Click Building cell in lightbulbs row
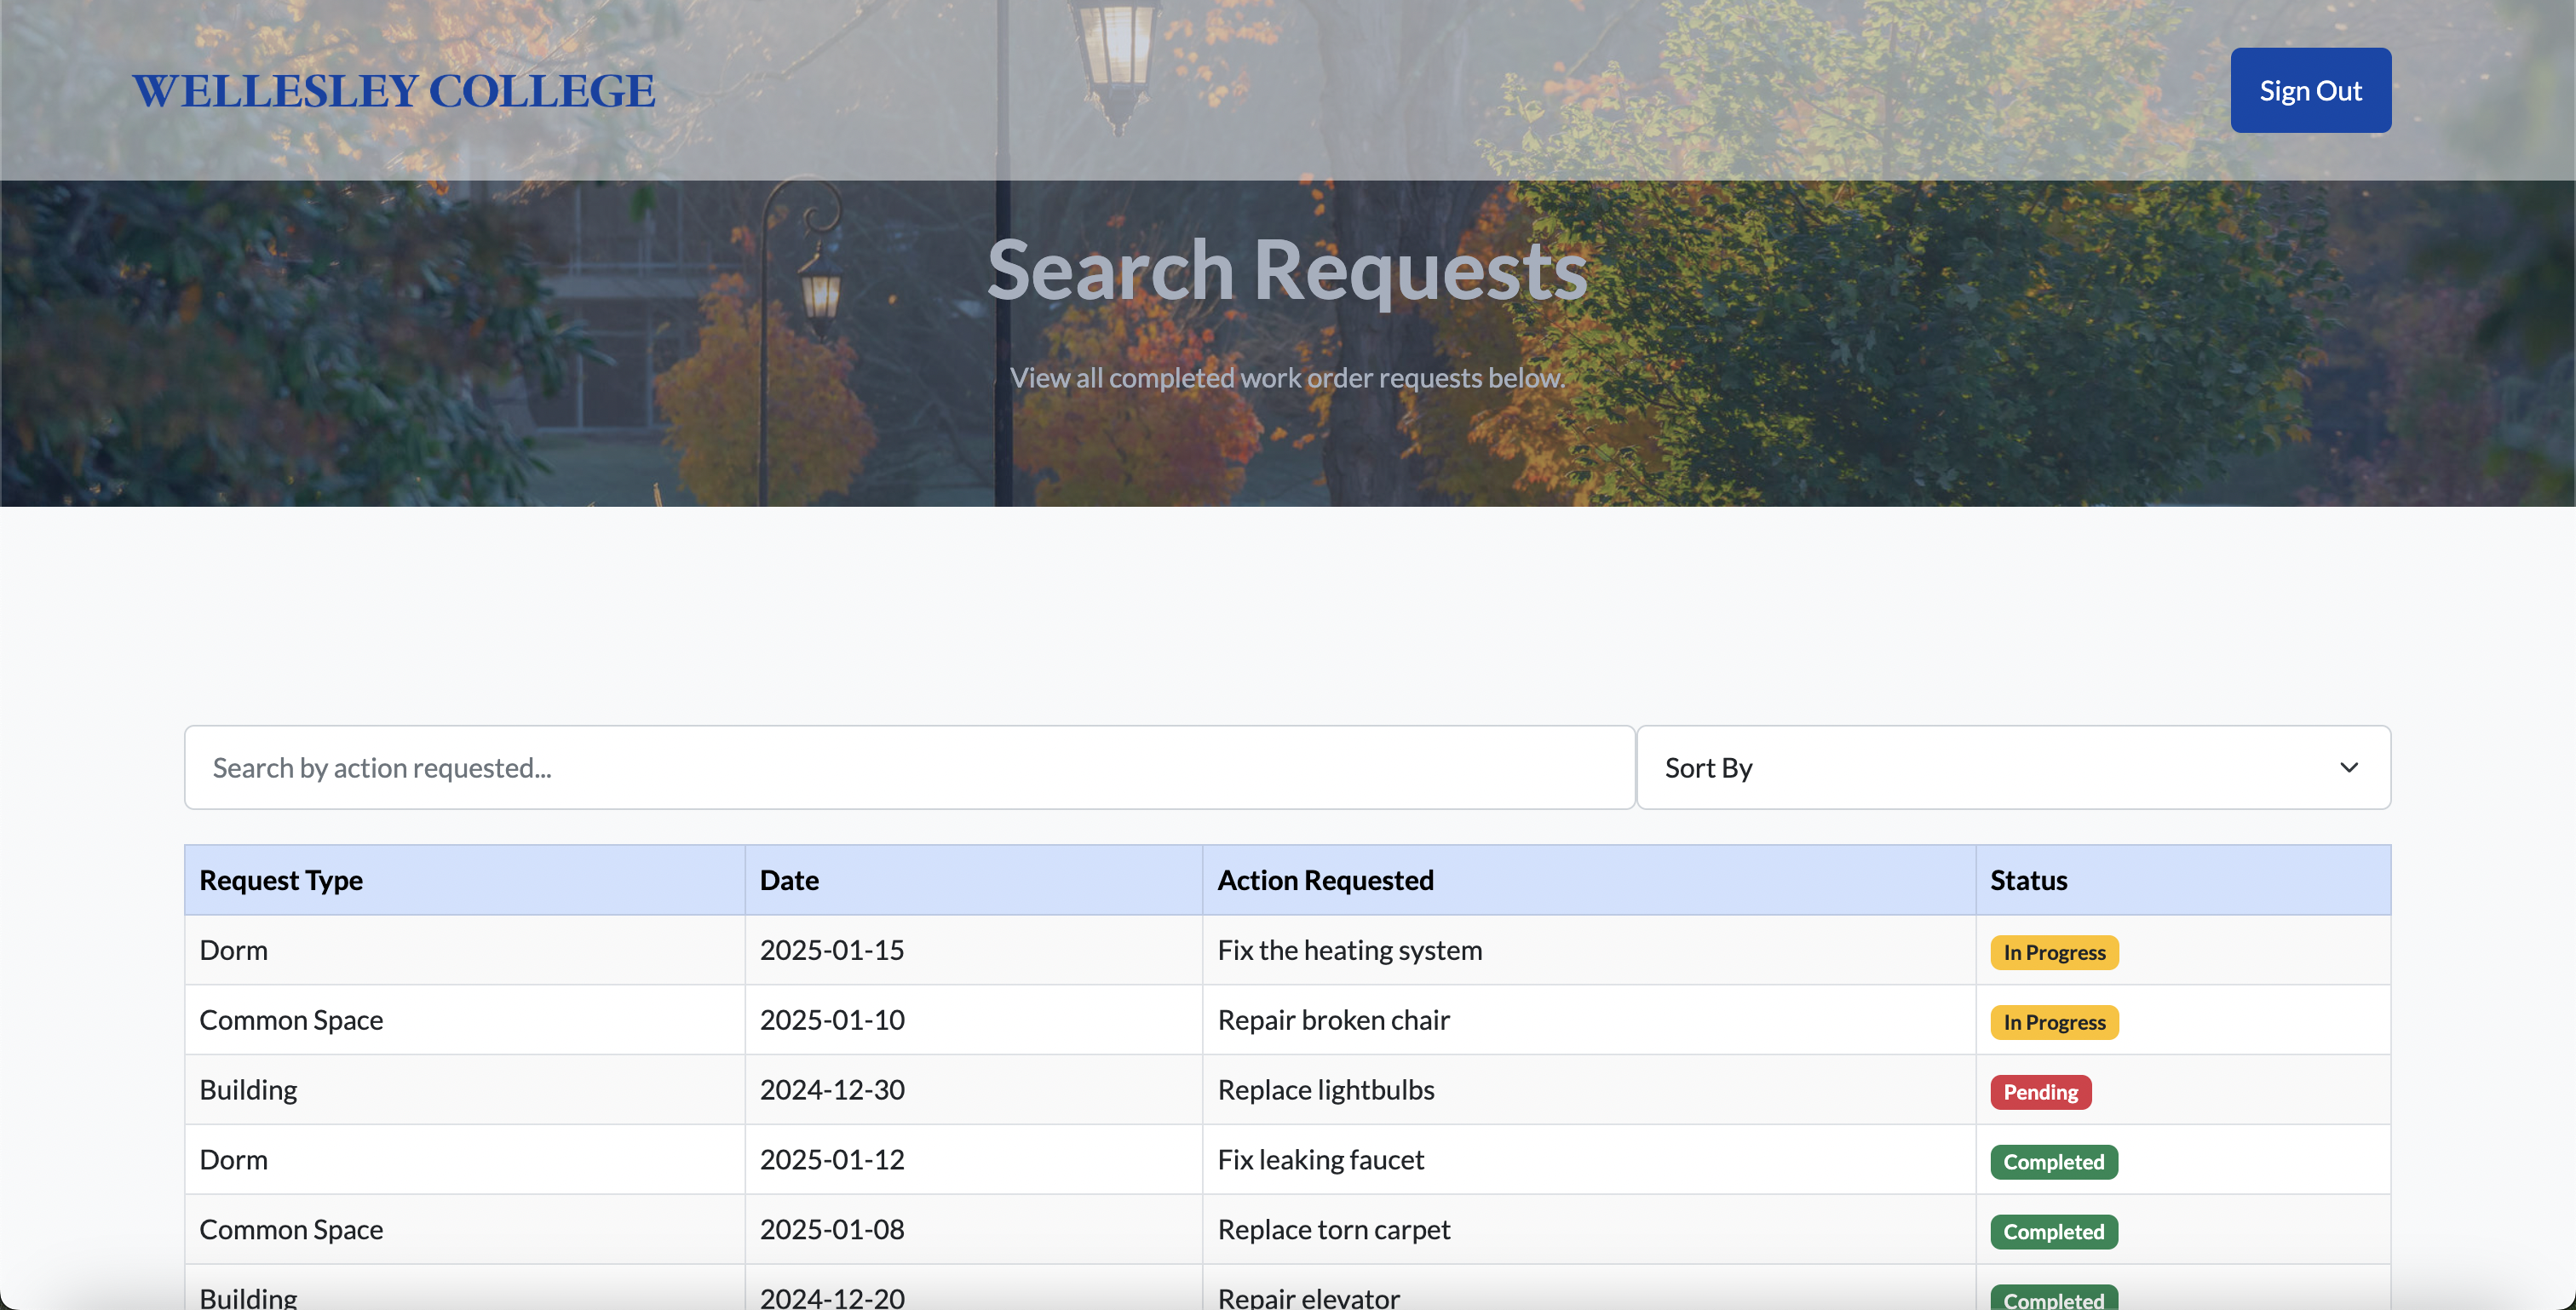 click(x=464, y=1090)
